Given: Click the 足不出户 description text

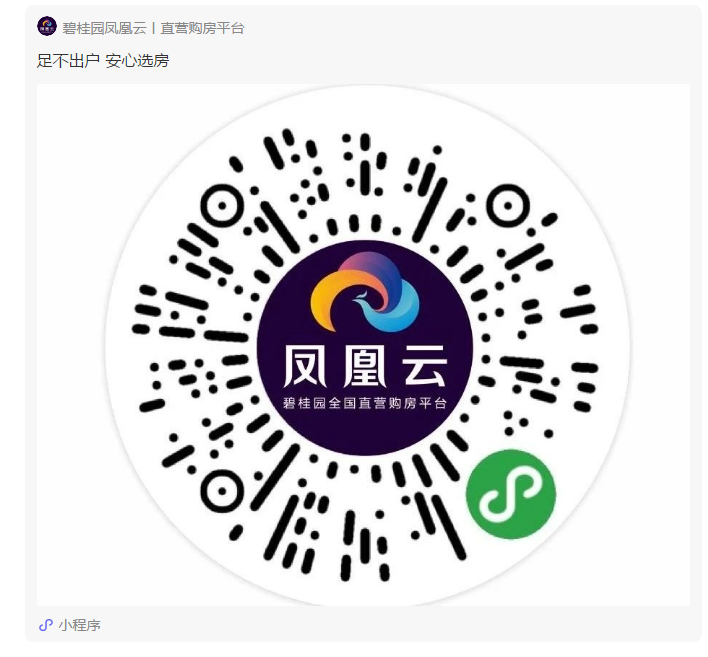Looking at the screenshot, I should coord(68,61).
